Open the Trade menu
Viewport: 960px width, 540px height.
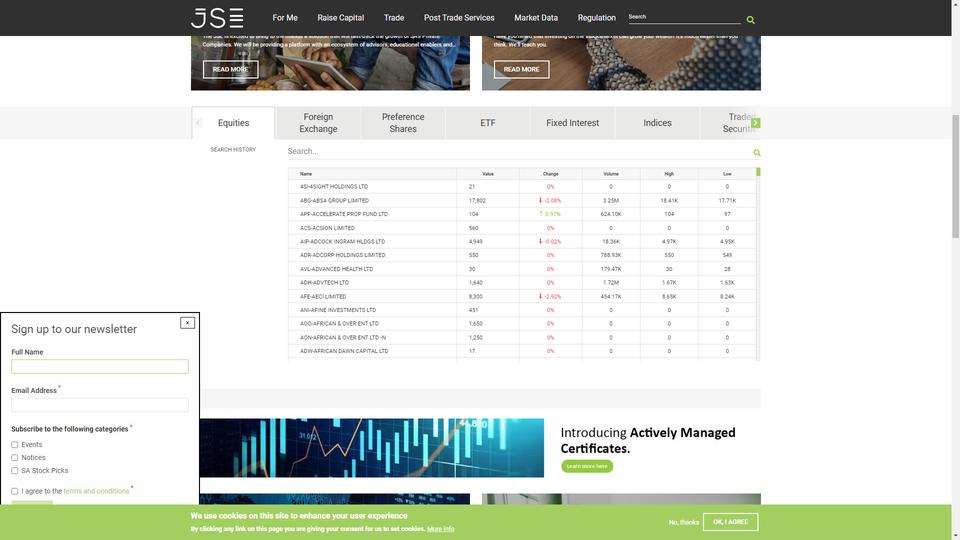[x=394, y=18]
